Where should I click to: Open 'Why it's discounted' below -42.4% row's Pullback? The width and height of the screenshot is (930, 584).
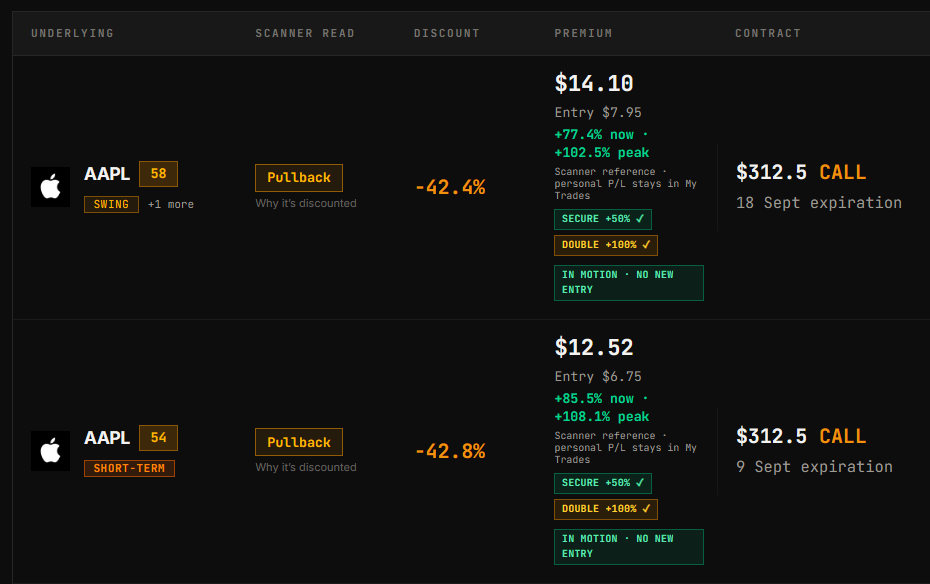(306, 203)
